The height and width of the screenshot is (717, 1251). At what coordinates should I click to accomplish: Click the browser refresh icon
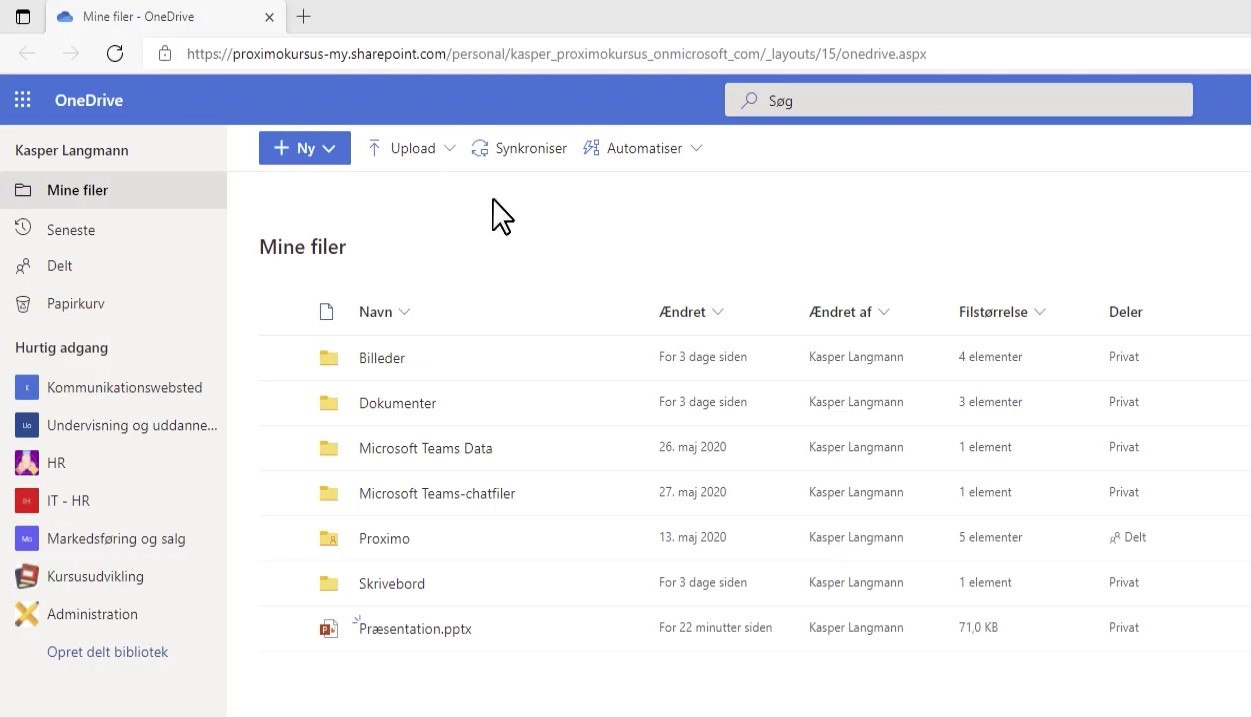tap(115, 54)
